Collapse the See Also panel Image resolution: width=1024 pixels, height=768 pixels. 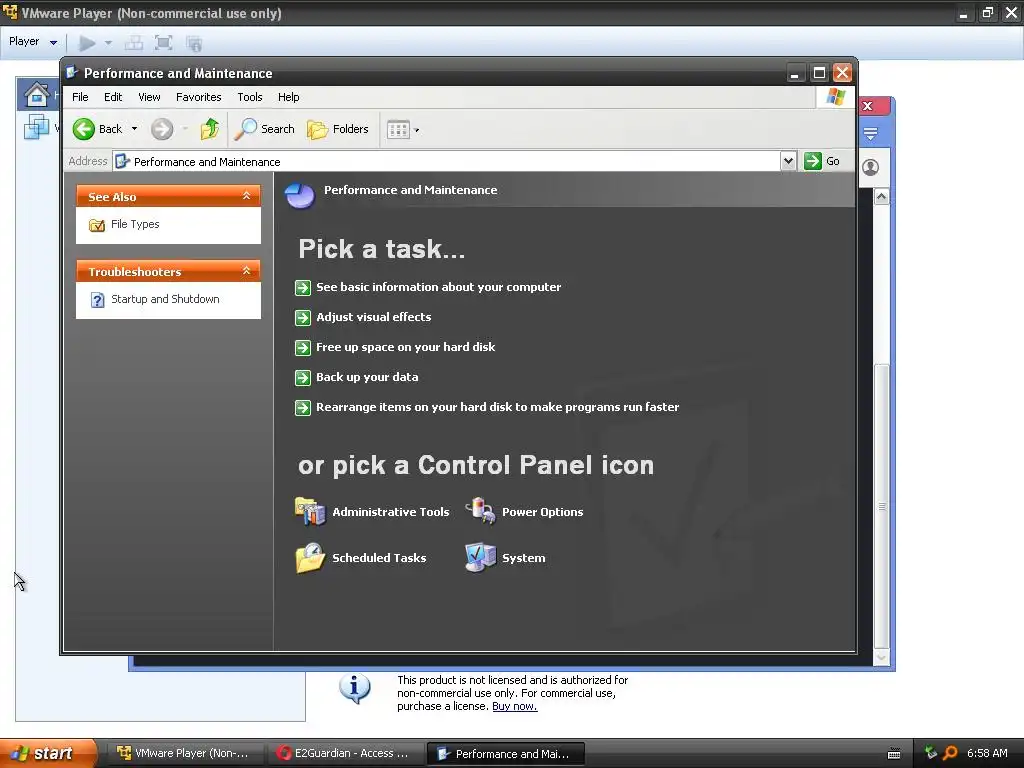pyautogui.click(x=246, y=196)
